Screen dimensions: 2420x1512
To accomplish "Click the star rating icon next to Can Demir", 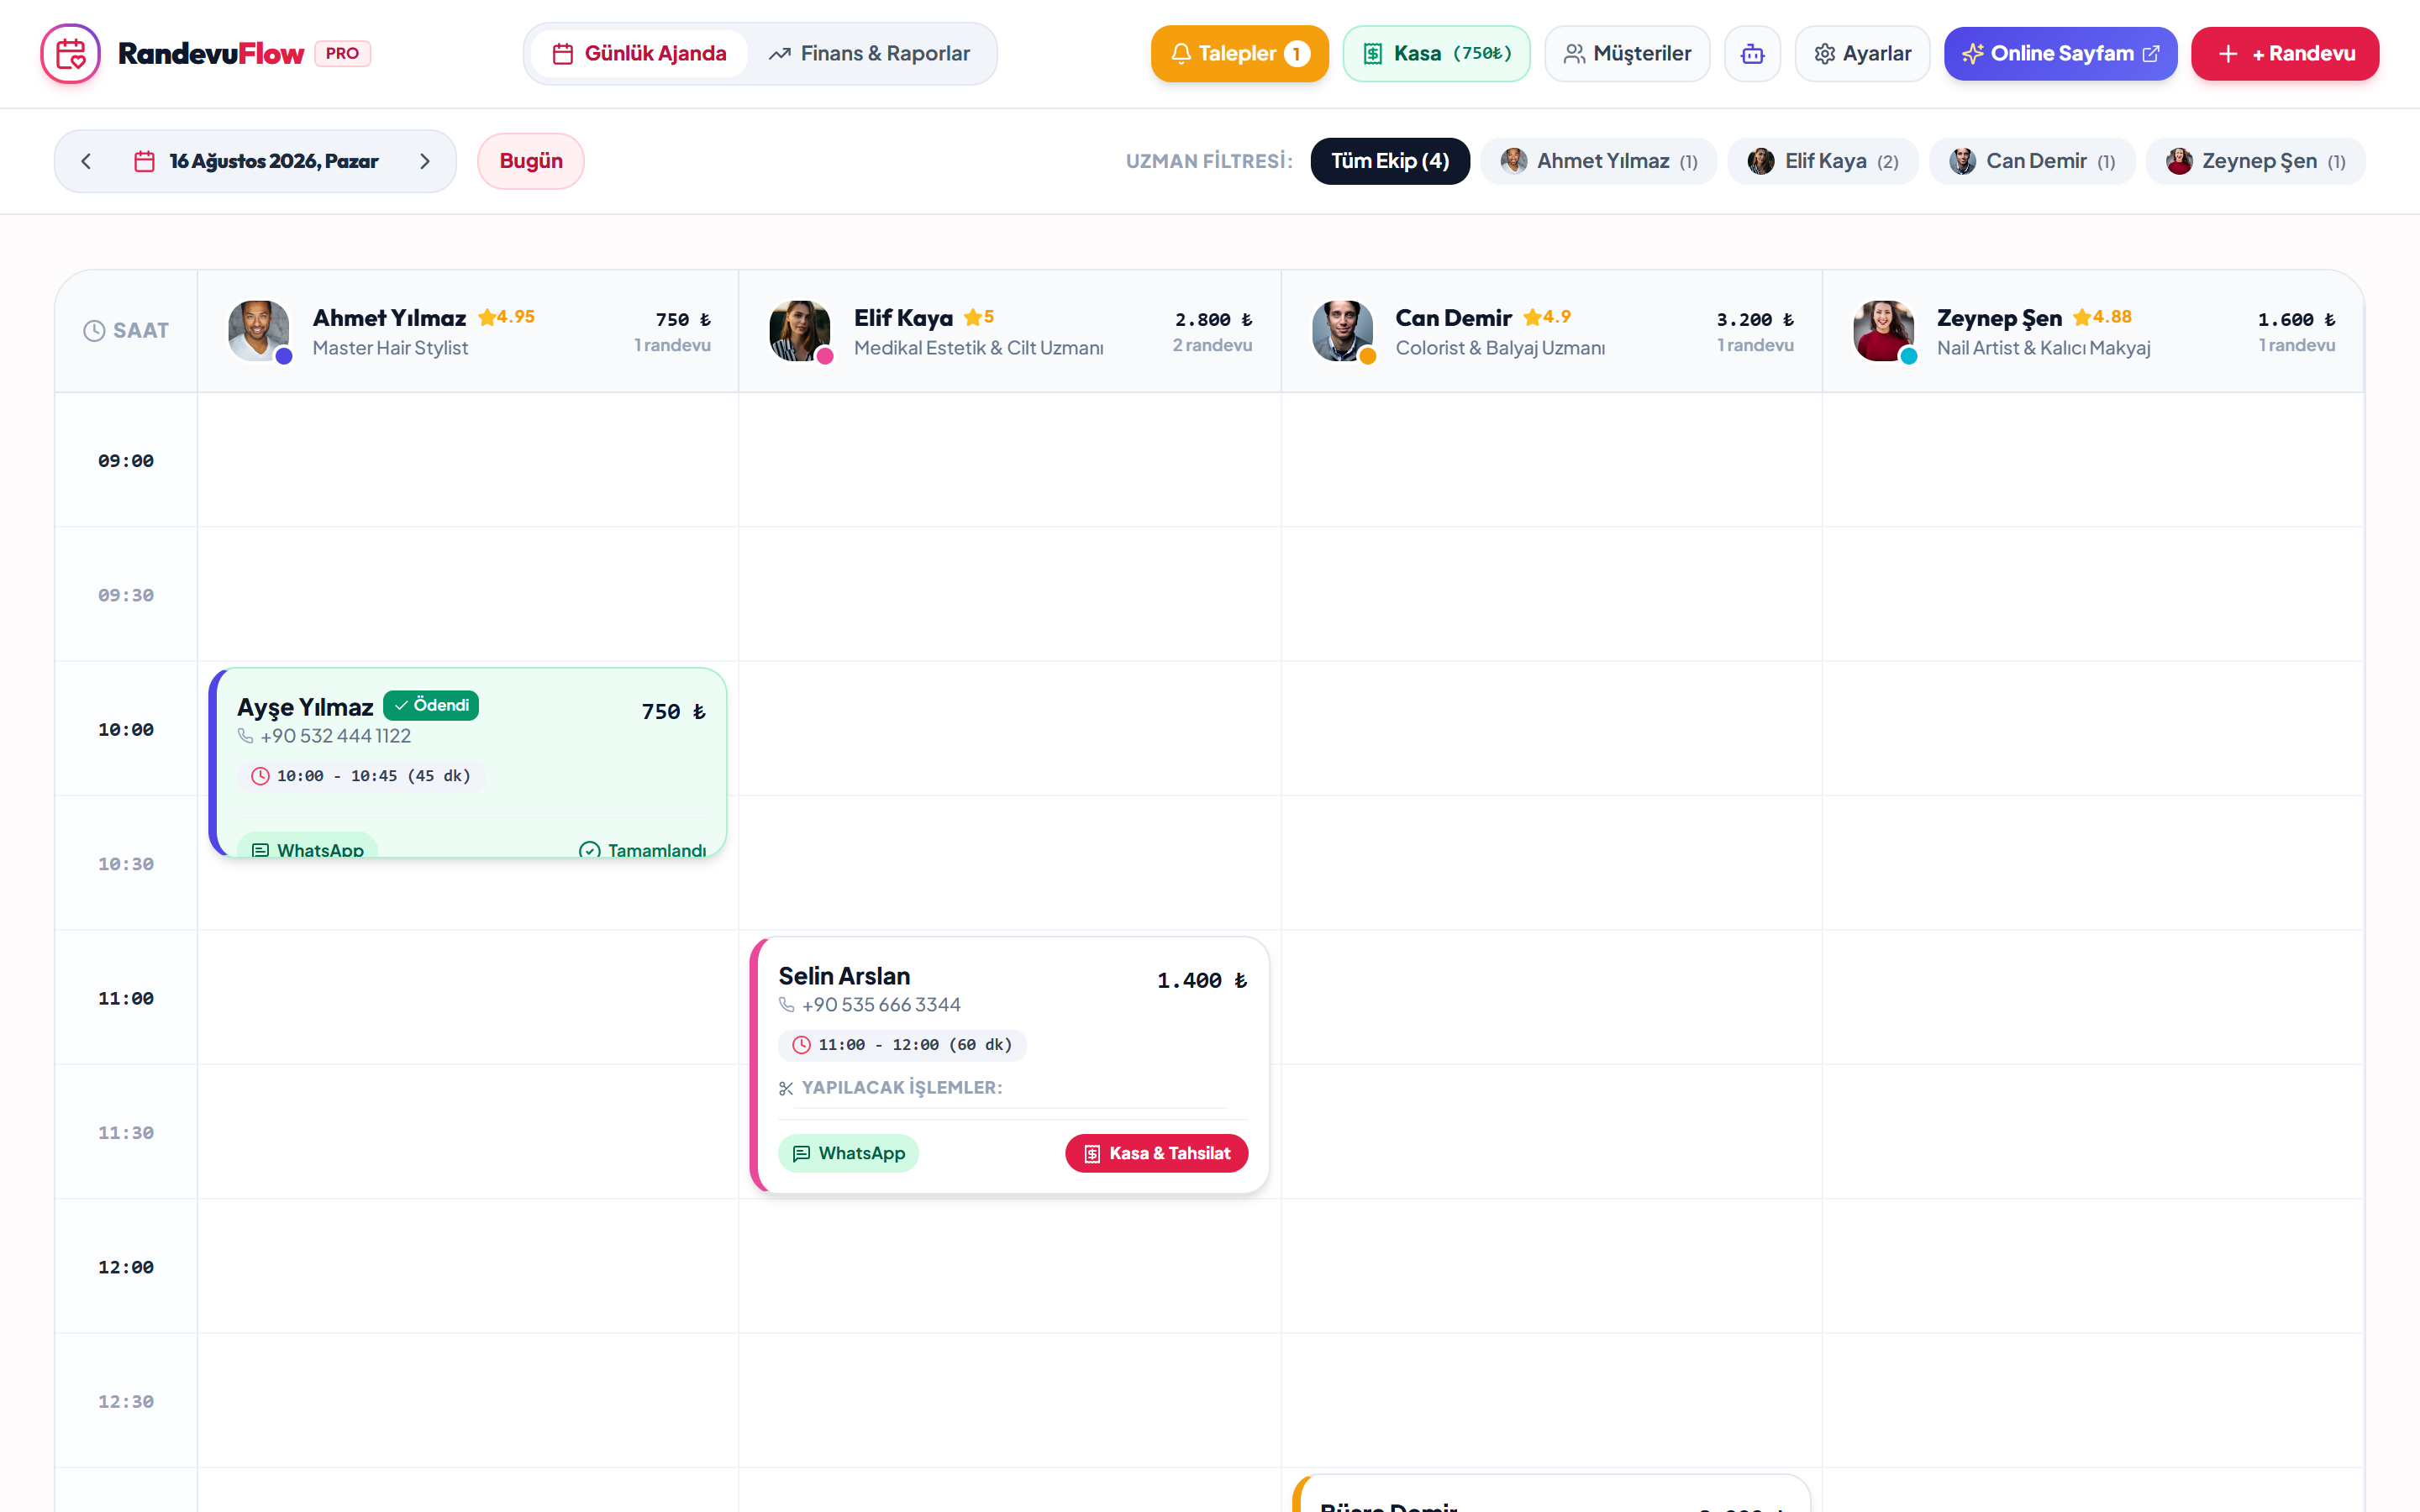I will pos(1532,317).
